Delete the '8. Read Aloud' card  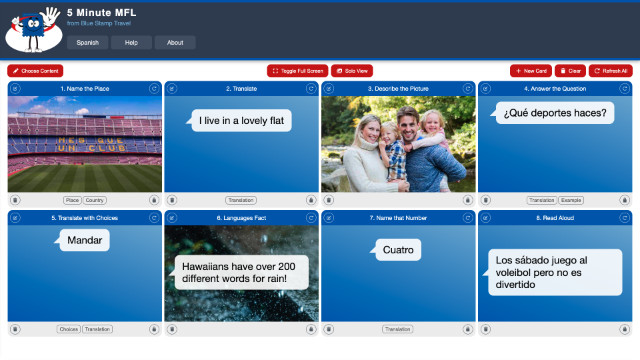point(485,329)
